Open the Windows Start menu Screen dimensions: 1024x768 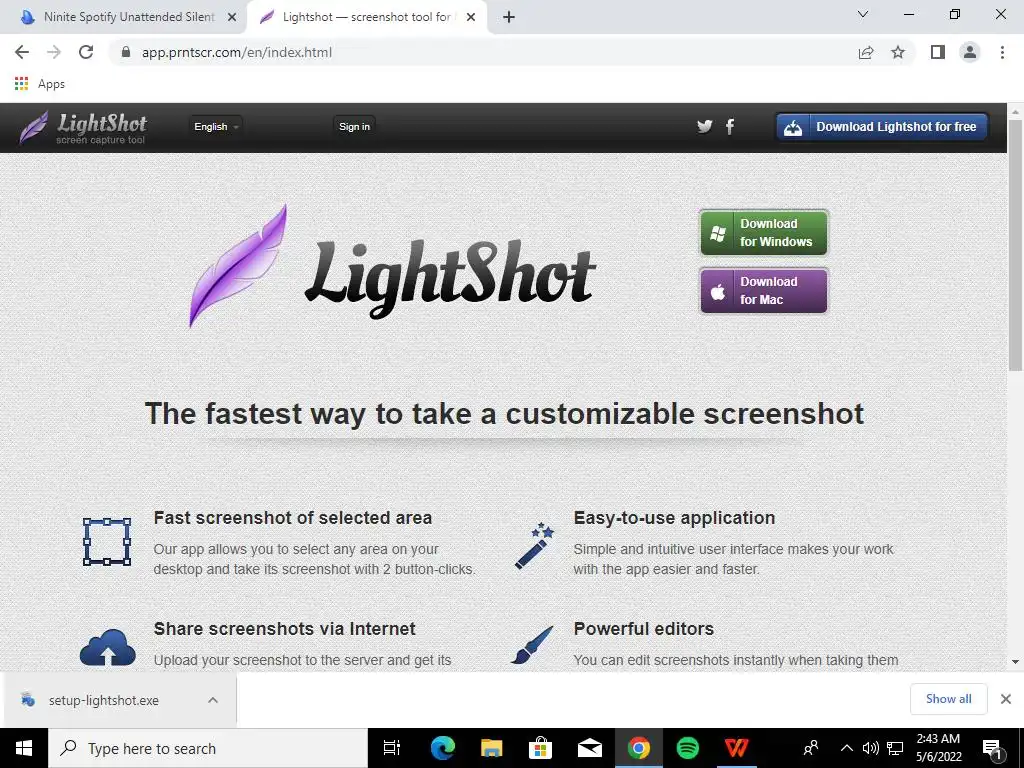[x=24, y=748]
